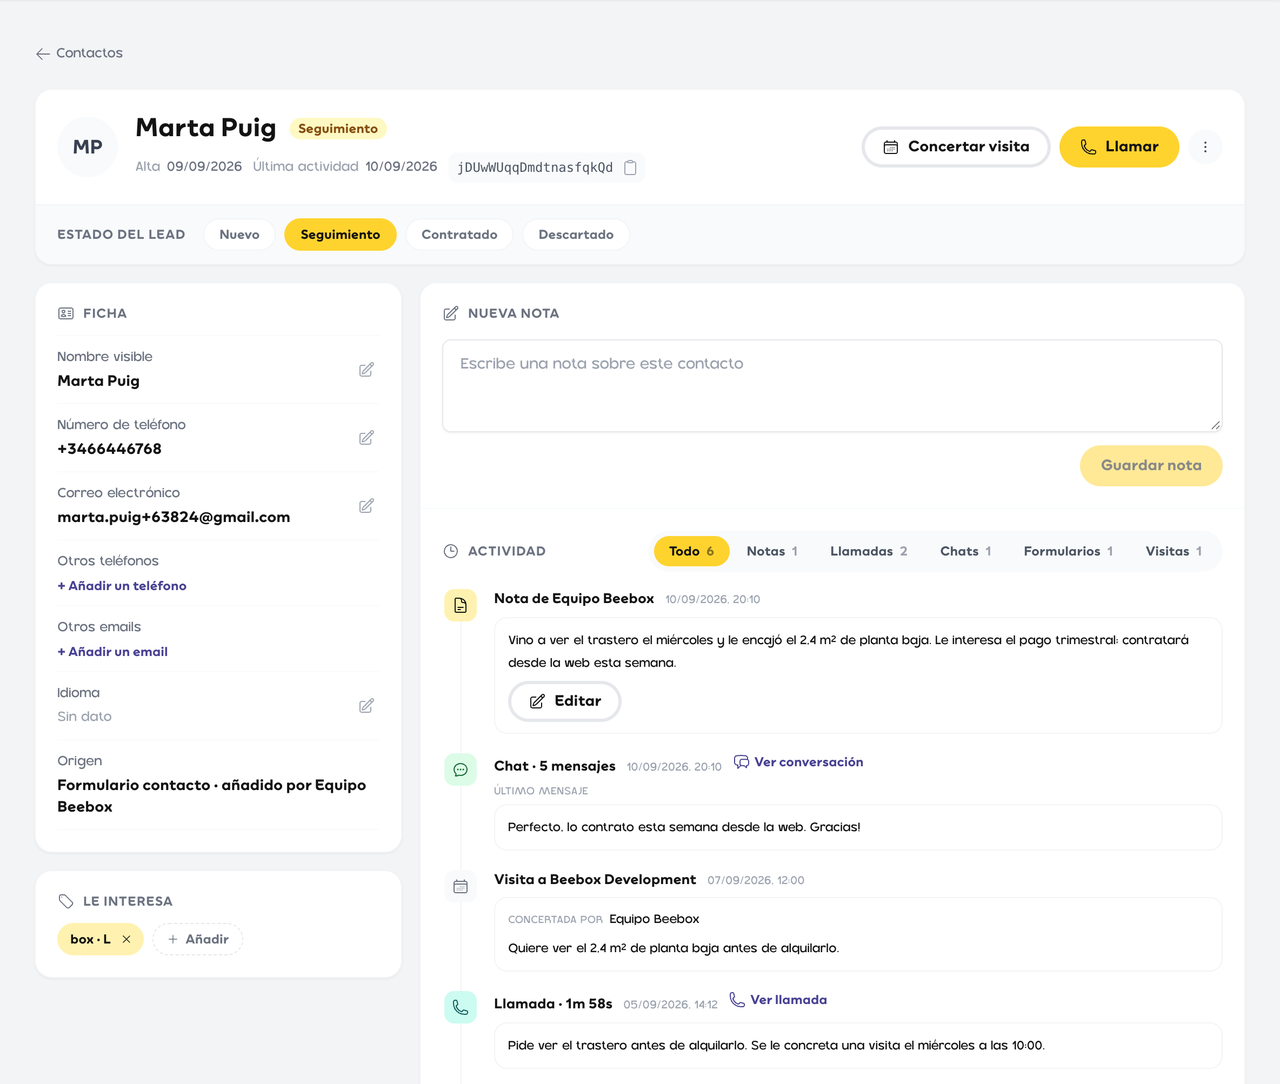
Task: Click the 'Visita a Beebox Development' heading
Action: coord(595,880)
